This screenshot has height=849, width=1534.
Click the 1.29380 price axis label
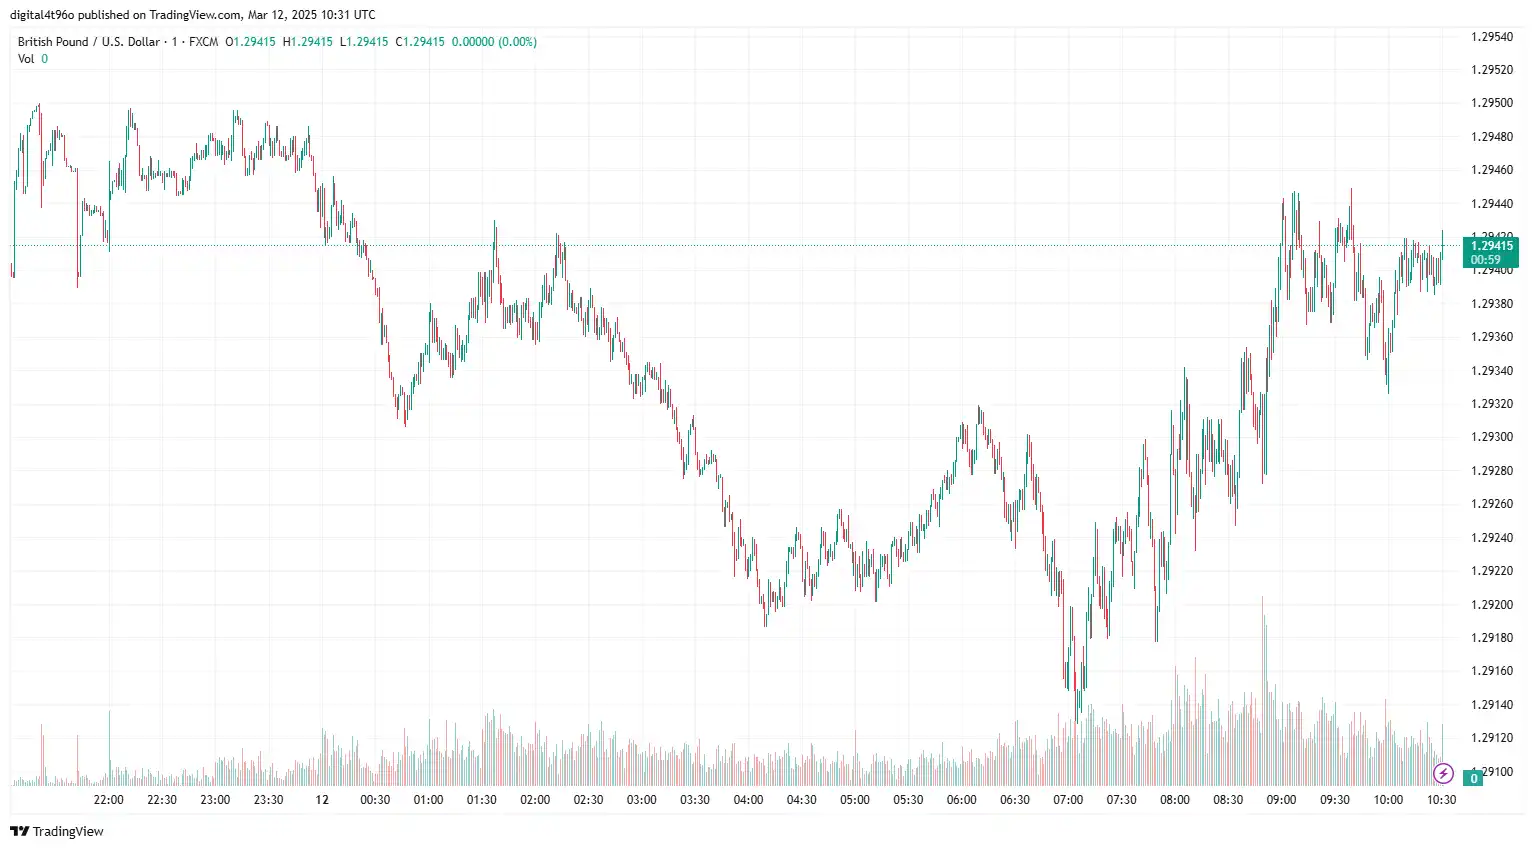click(x=1492, y=304)
